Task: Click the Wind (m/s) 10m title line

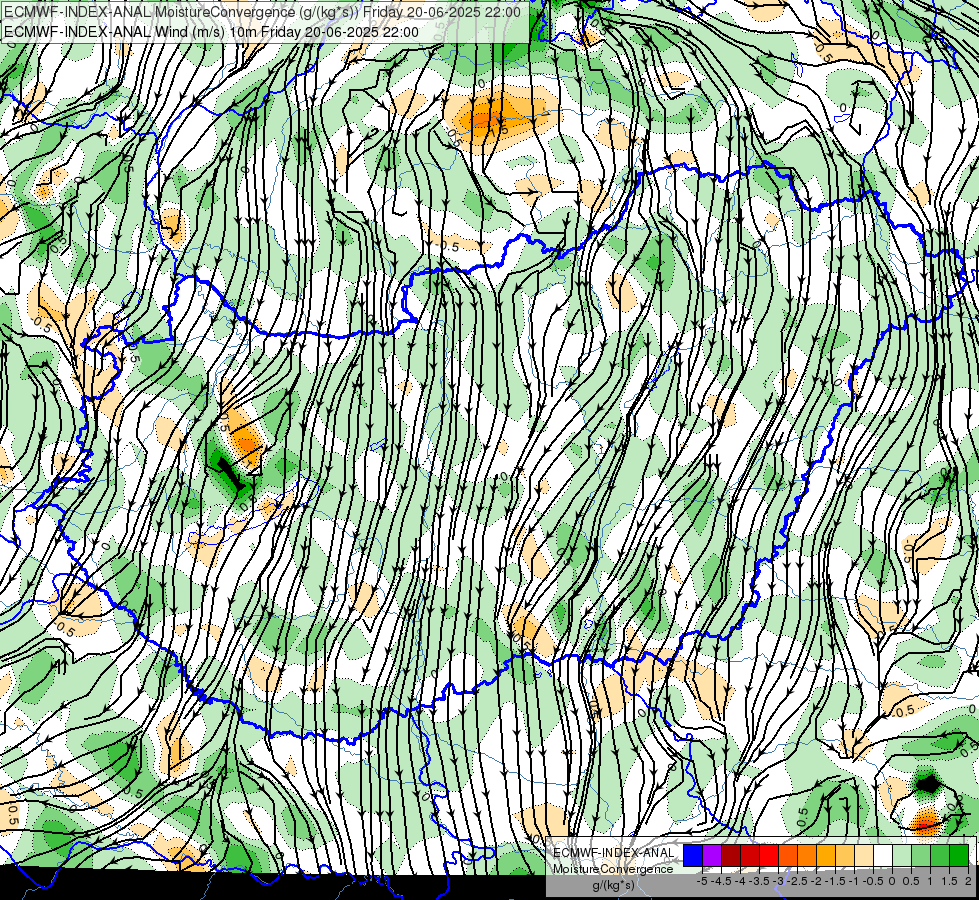Action: pos(211,32)
